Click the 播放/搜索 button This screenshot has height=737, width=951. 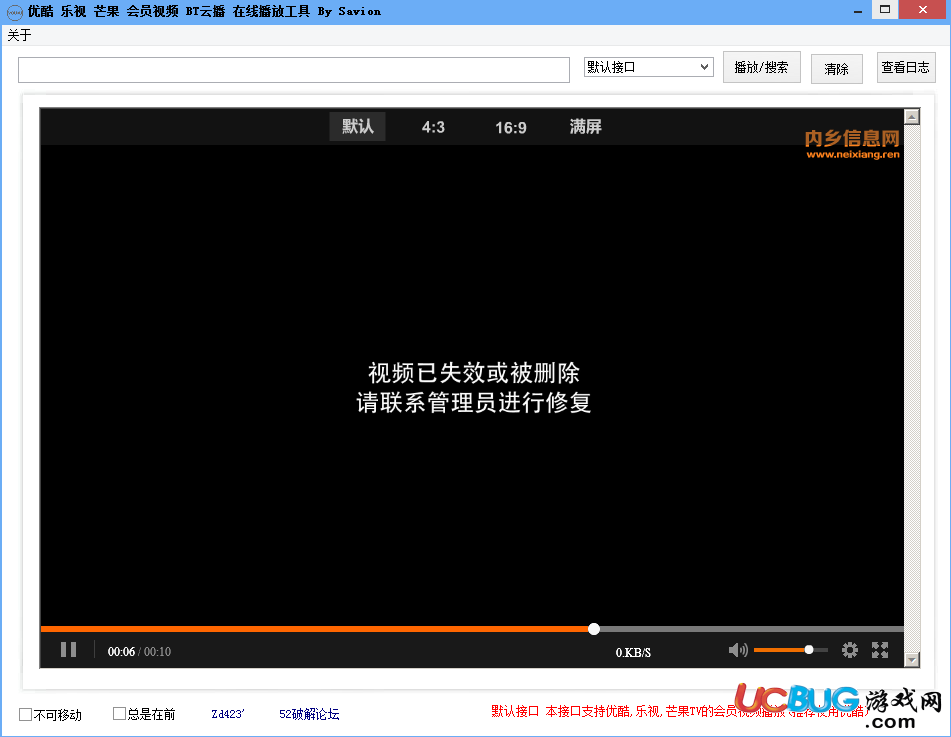[762, 67]
